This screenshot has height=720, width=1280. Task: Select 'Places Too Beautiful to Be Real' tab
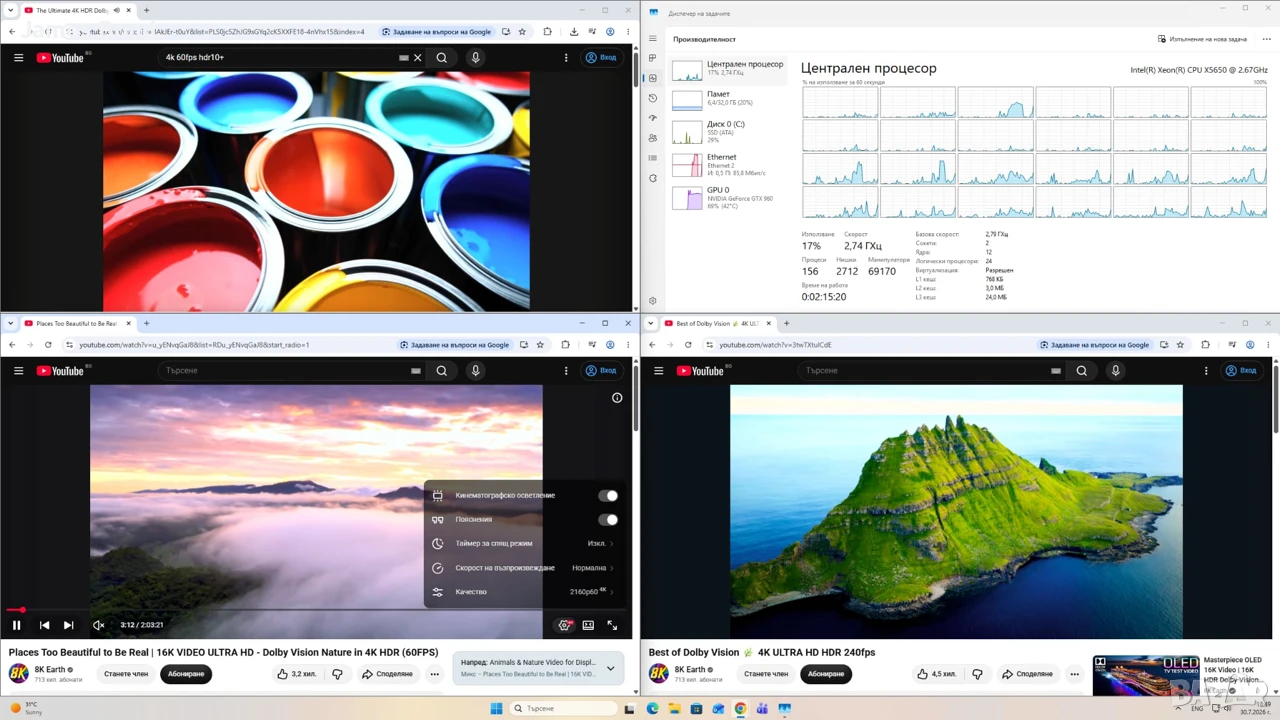pyautogui.click(x=78, y=323)
